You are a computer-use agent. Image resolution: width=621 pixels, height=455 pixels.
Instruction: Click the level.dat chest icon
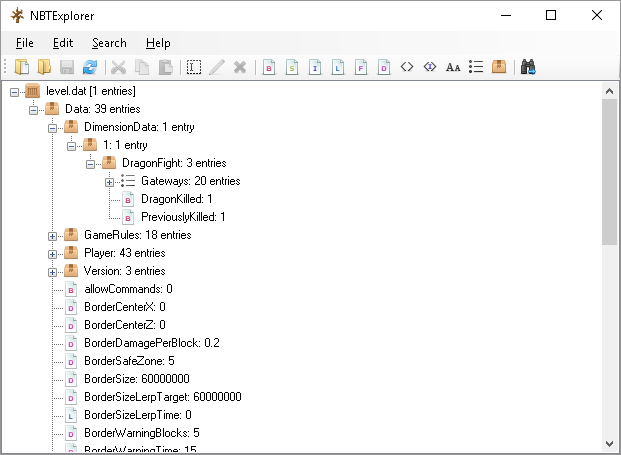click(32, 91)
